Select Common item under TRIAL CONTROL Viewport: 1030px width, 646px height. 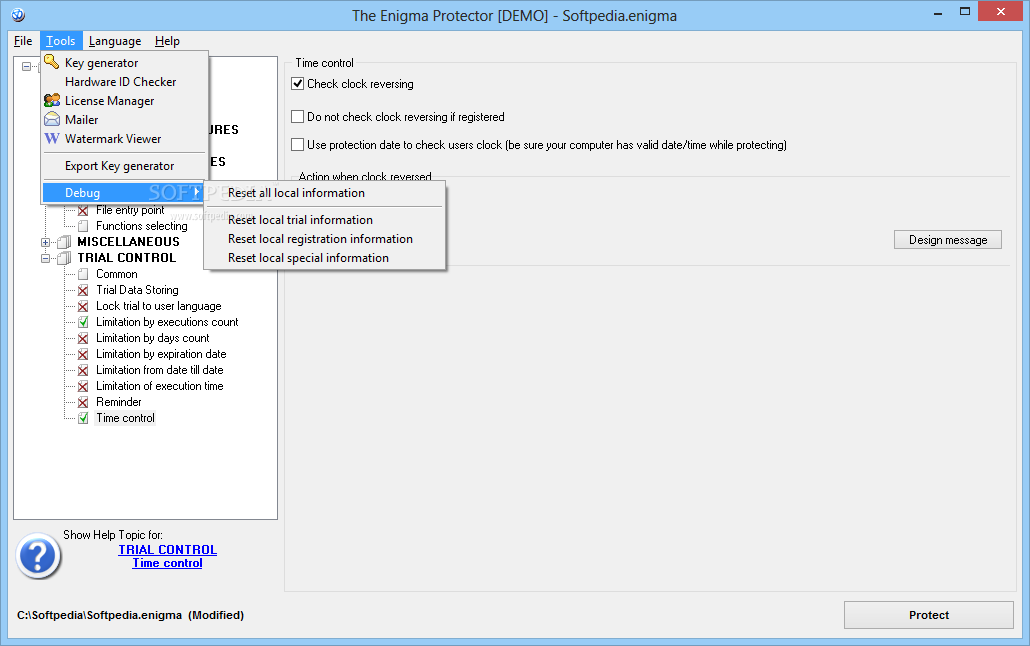(117, 274)
